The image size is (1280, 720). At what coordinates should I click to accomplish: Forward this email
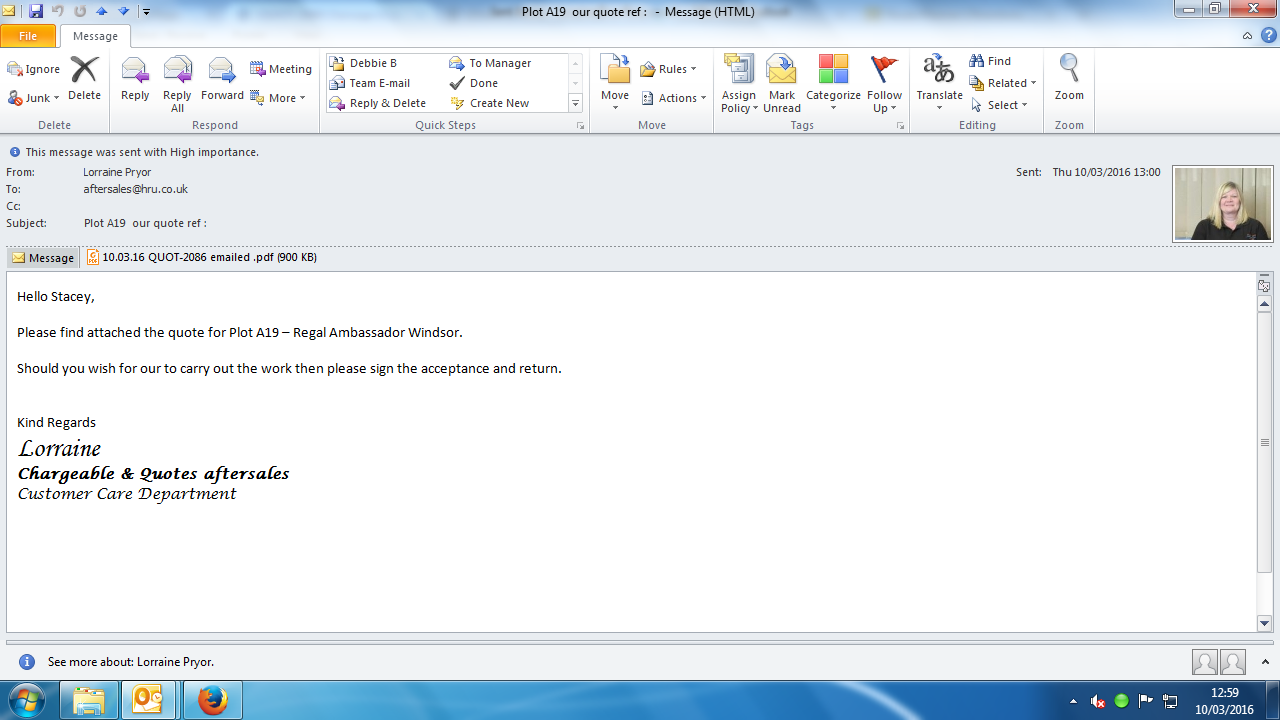(222, 79)
